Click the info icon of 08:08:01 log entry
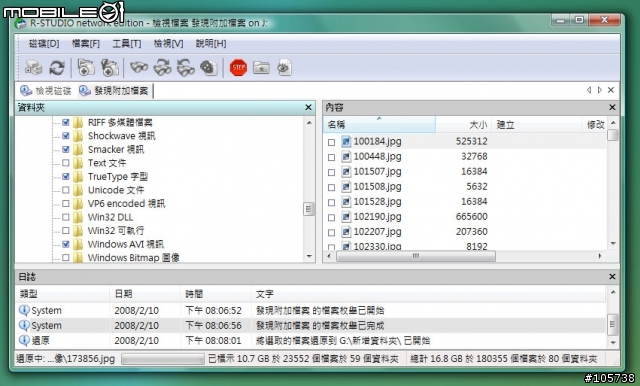This screenshot has width=640, height=386. click(24, 341)
